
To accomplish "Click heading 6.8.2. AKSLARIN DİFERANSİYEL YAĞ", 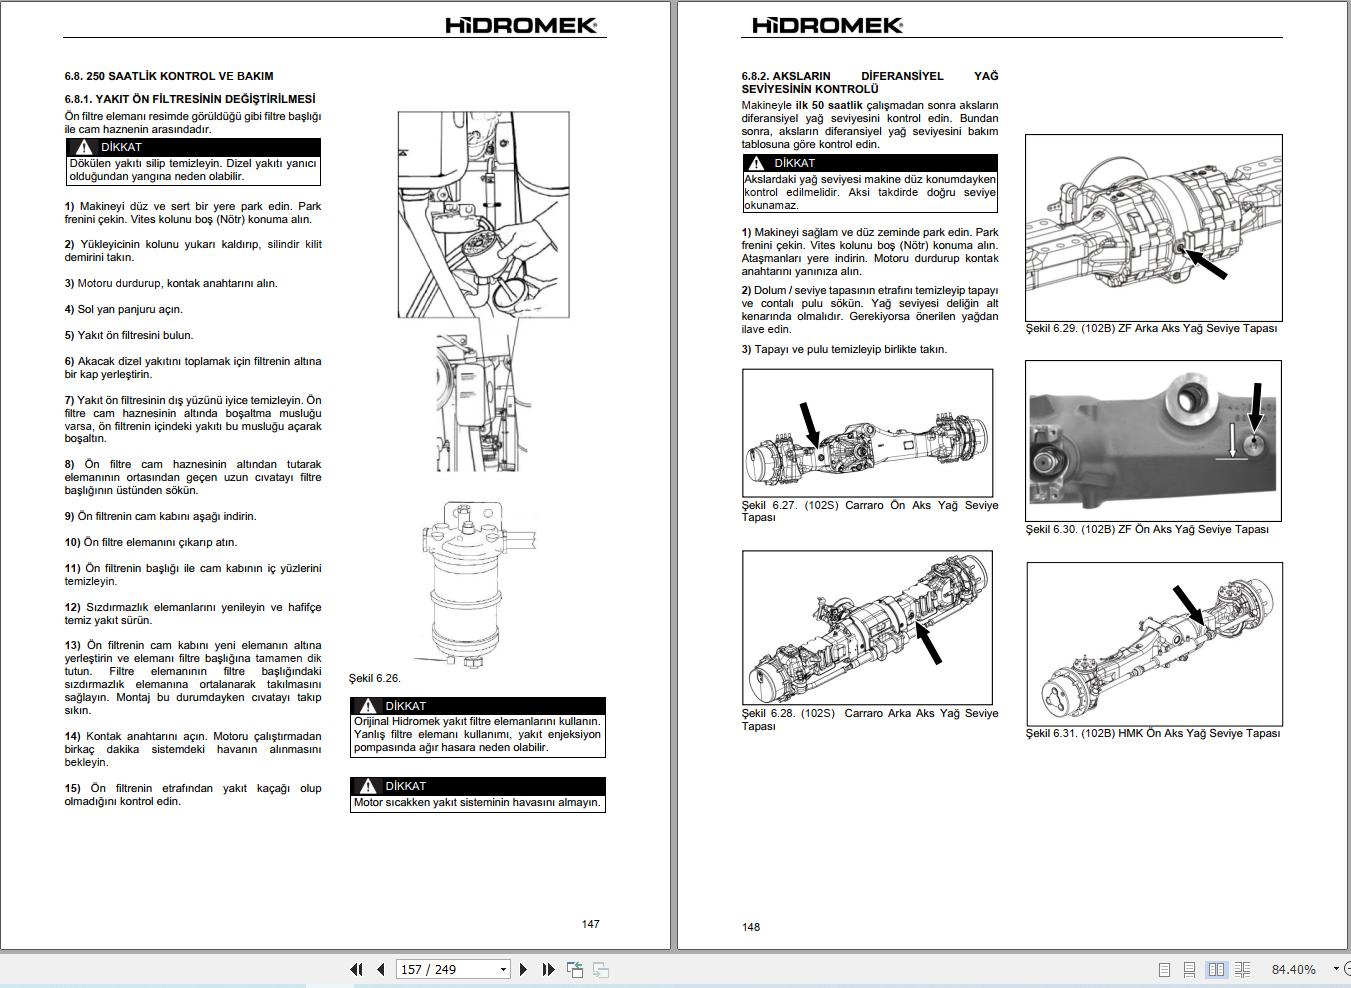I will point(870,82).
